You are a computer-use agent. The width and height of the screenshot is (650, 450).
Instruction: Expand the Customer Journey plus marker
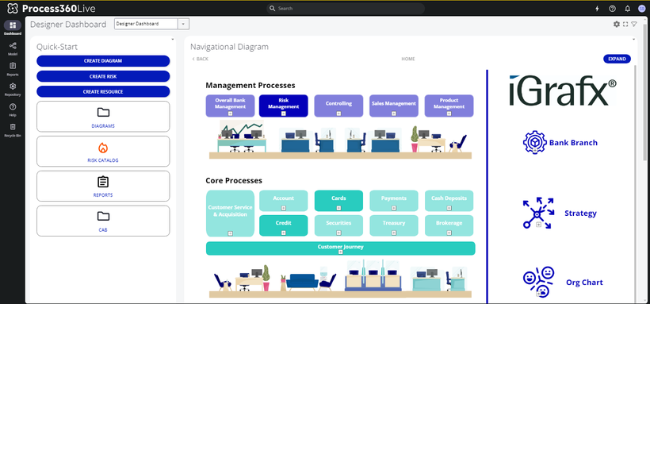[340, 252]
